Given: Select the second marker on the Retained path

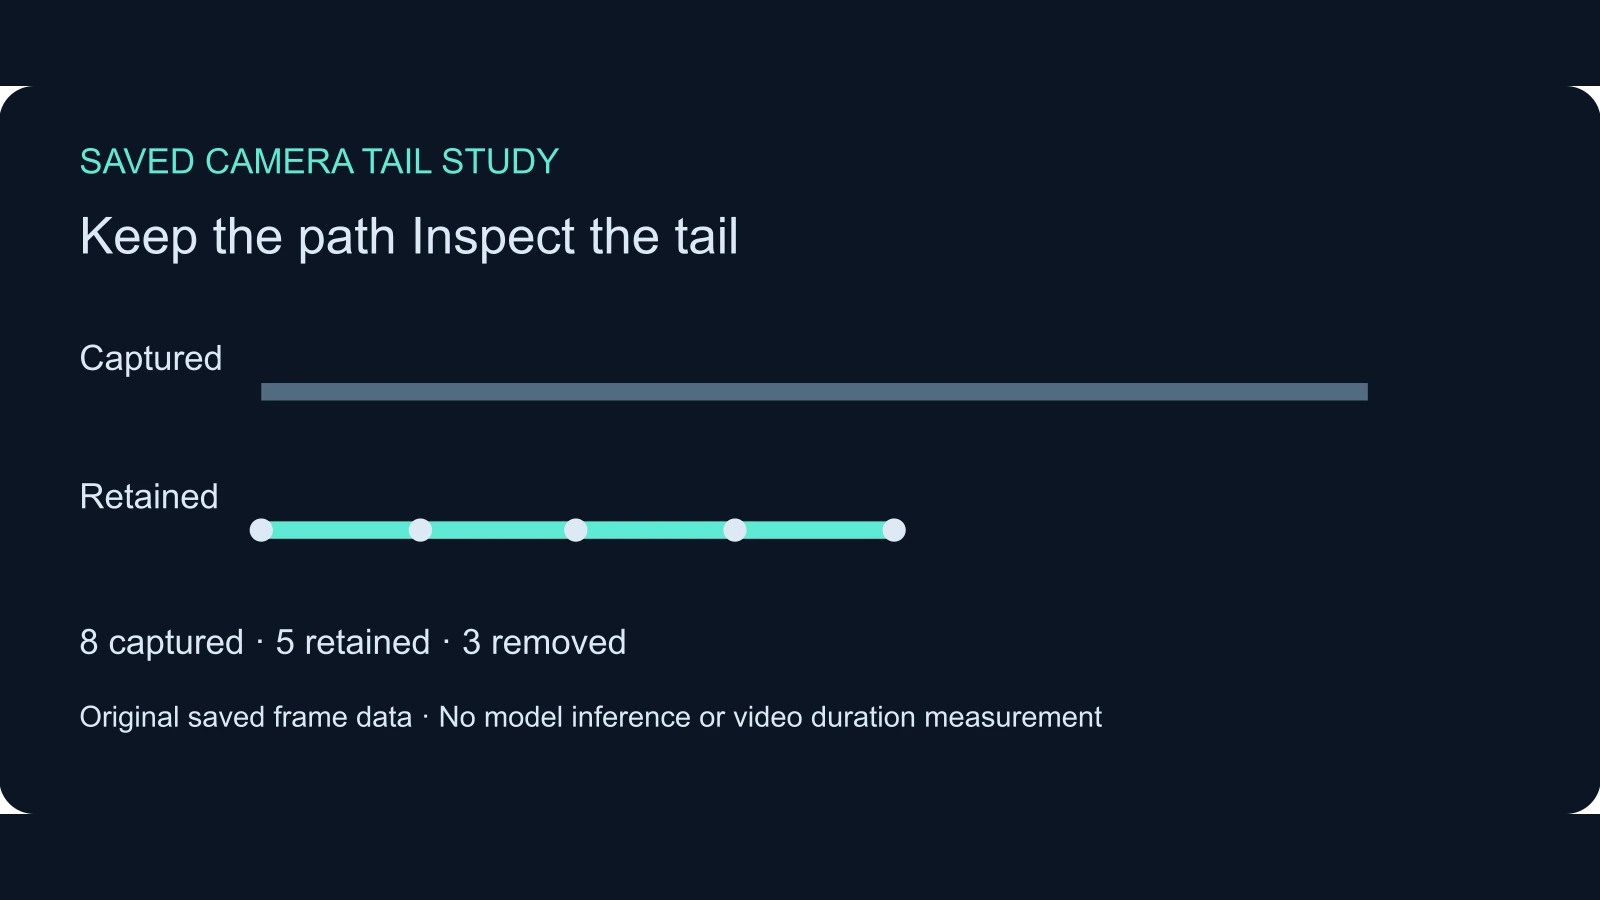Looking at the screenshot, I should (421, 530).
